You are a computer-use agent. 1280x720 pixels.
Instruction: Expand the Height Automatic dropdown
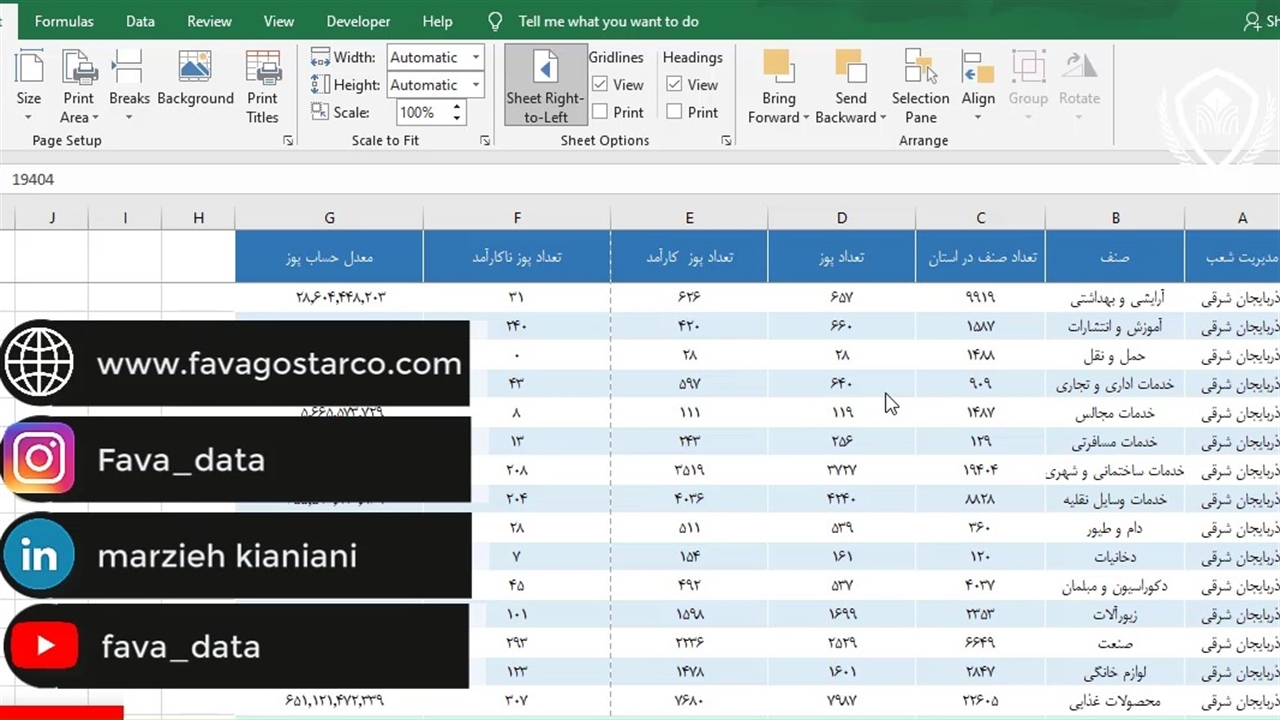pos(476,85)
